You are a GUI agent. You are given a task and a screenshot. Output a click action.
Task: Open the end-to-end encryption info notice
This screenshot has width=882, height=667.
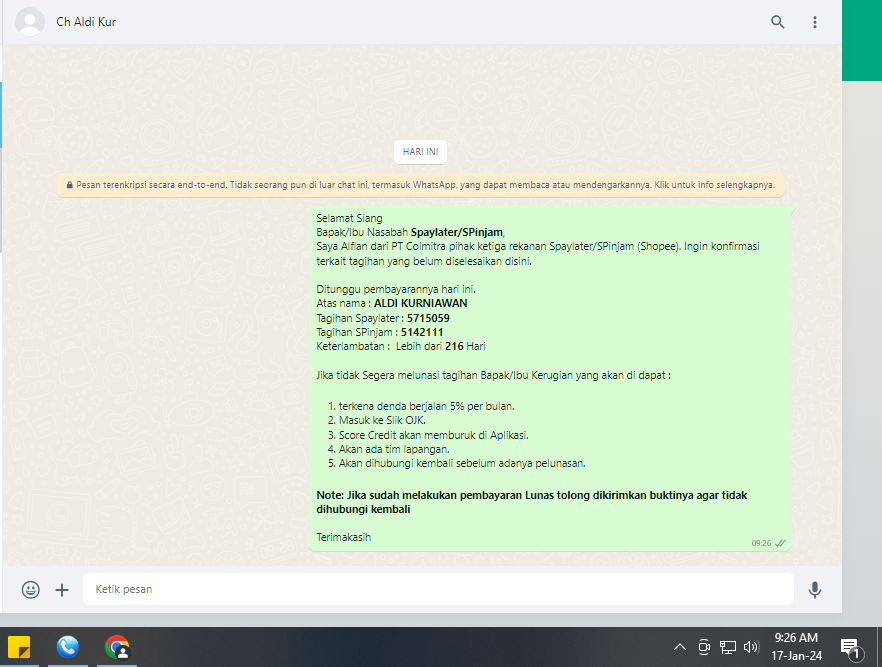[x=420, y=184]
